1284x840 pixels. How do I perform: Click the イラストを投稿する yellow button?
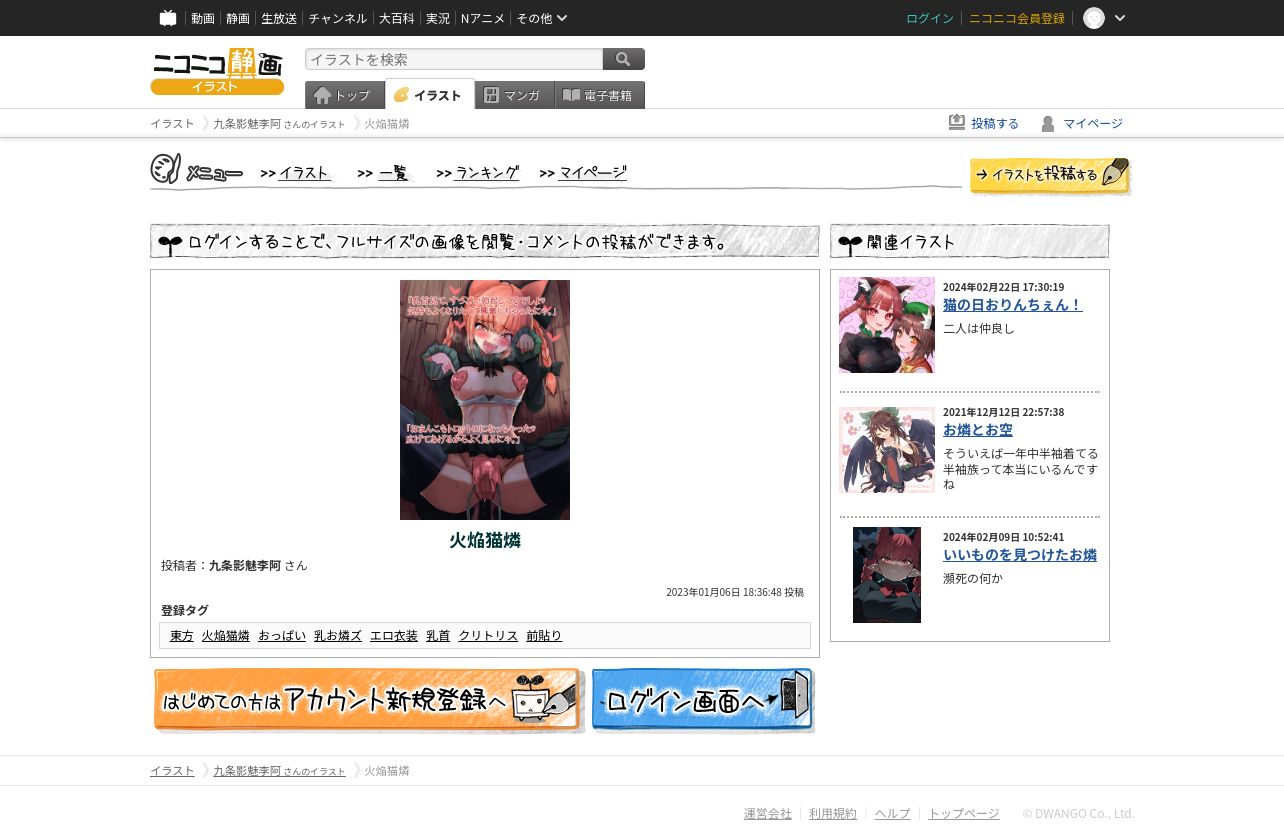tap(1050, 175)
